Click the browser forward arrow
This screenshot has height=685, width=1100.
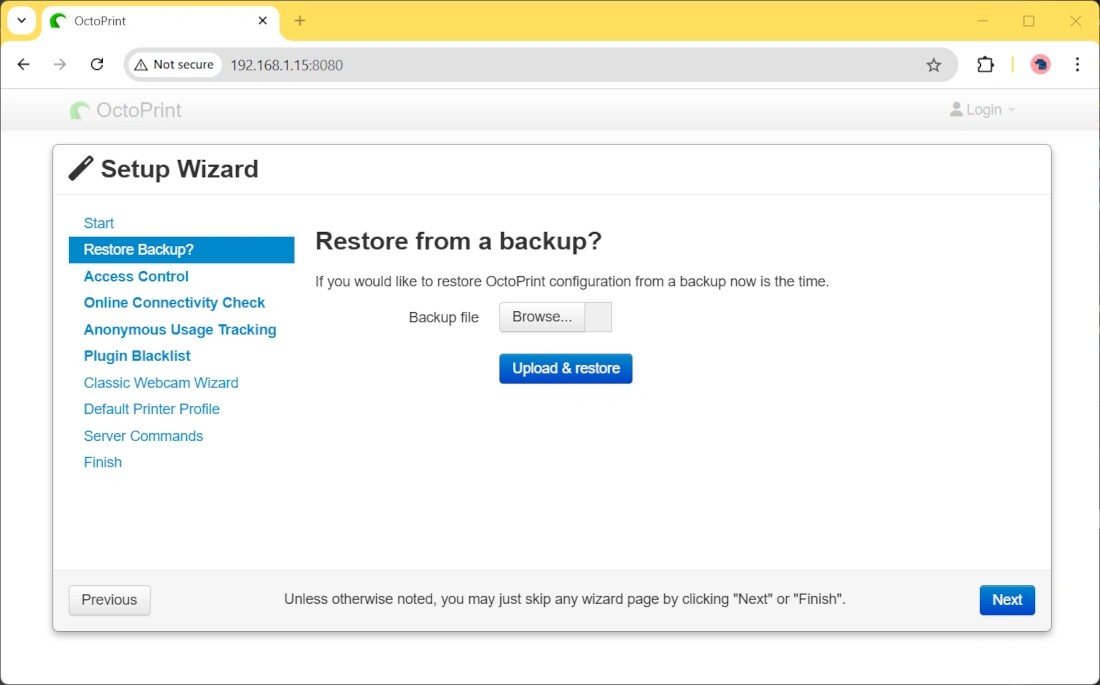click(60, 65)
